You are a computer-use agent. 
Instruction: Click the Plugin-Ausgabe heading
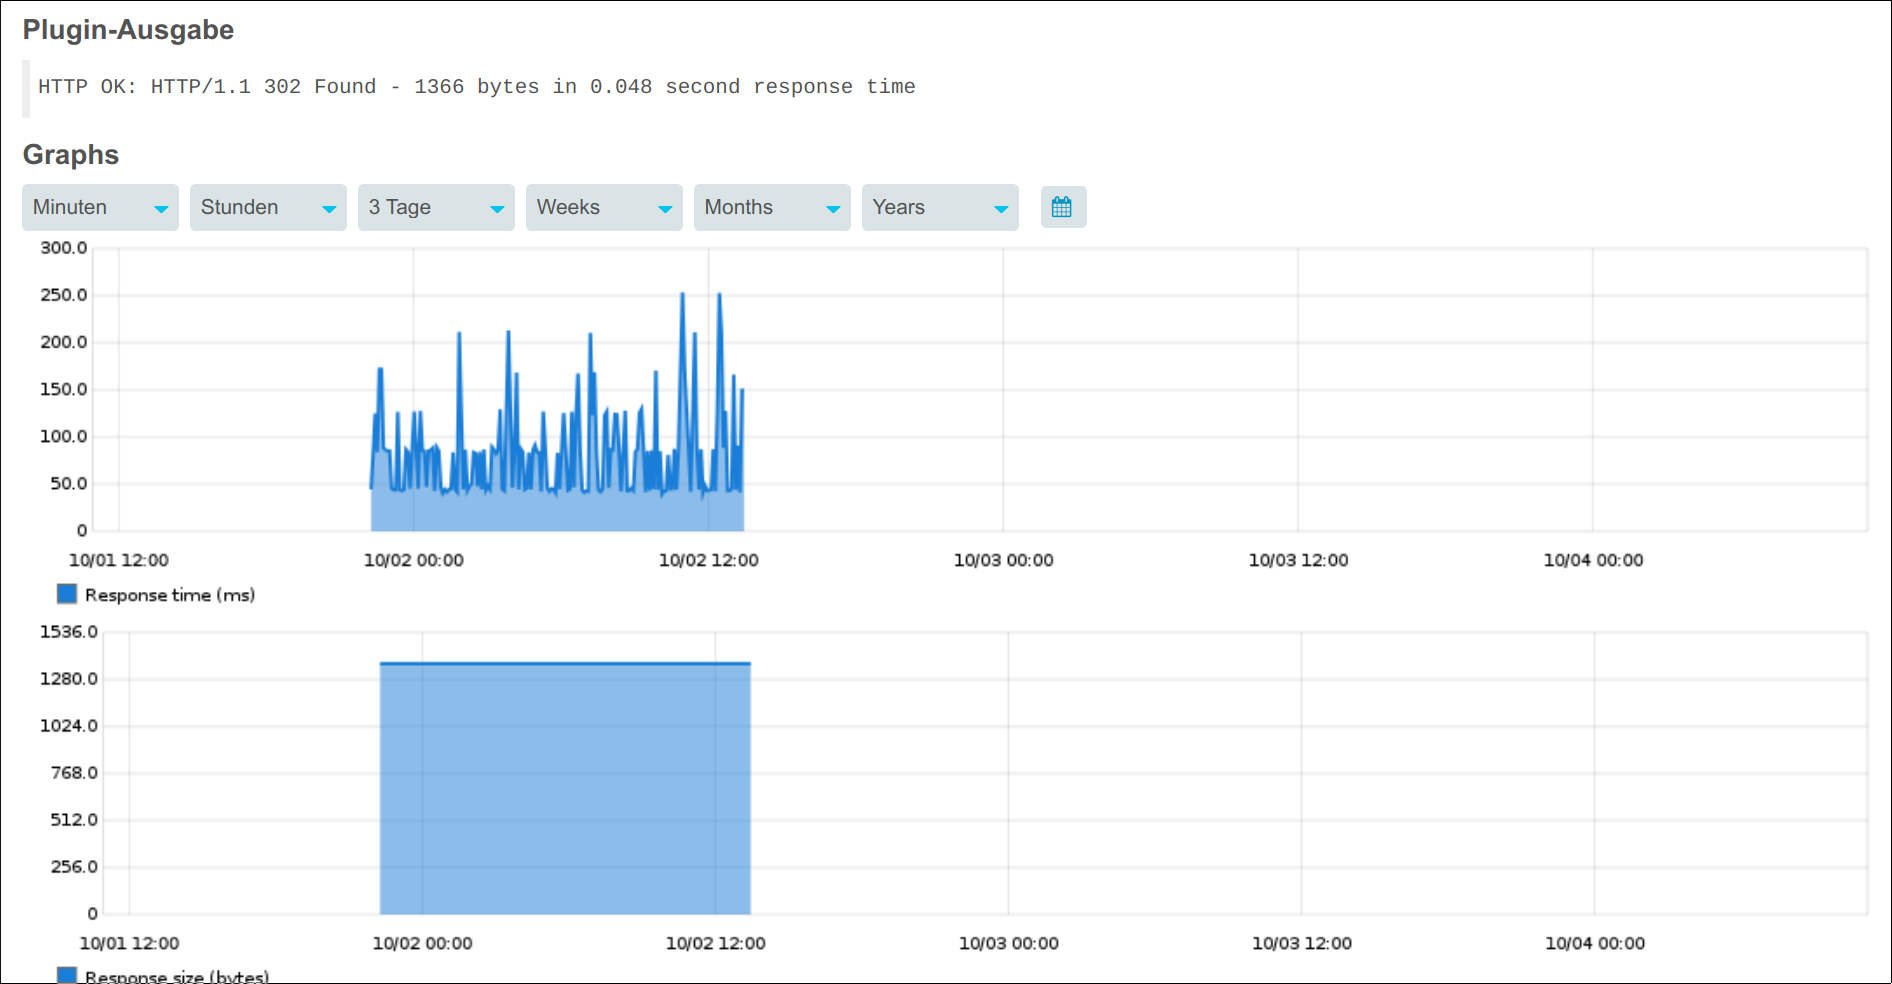click(128, 30)
